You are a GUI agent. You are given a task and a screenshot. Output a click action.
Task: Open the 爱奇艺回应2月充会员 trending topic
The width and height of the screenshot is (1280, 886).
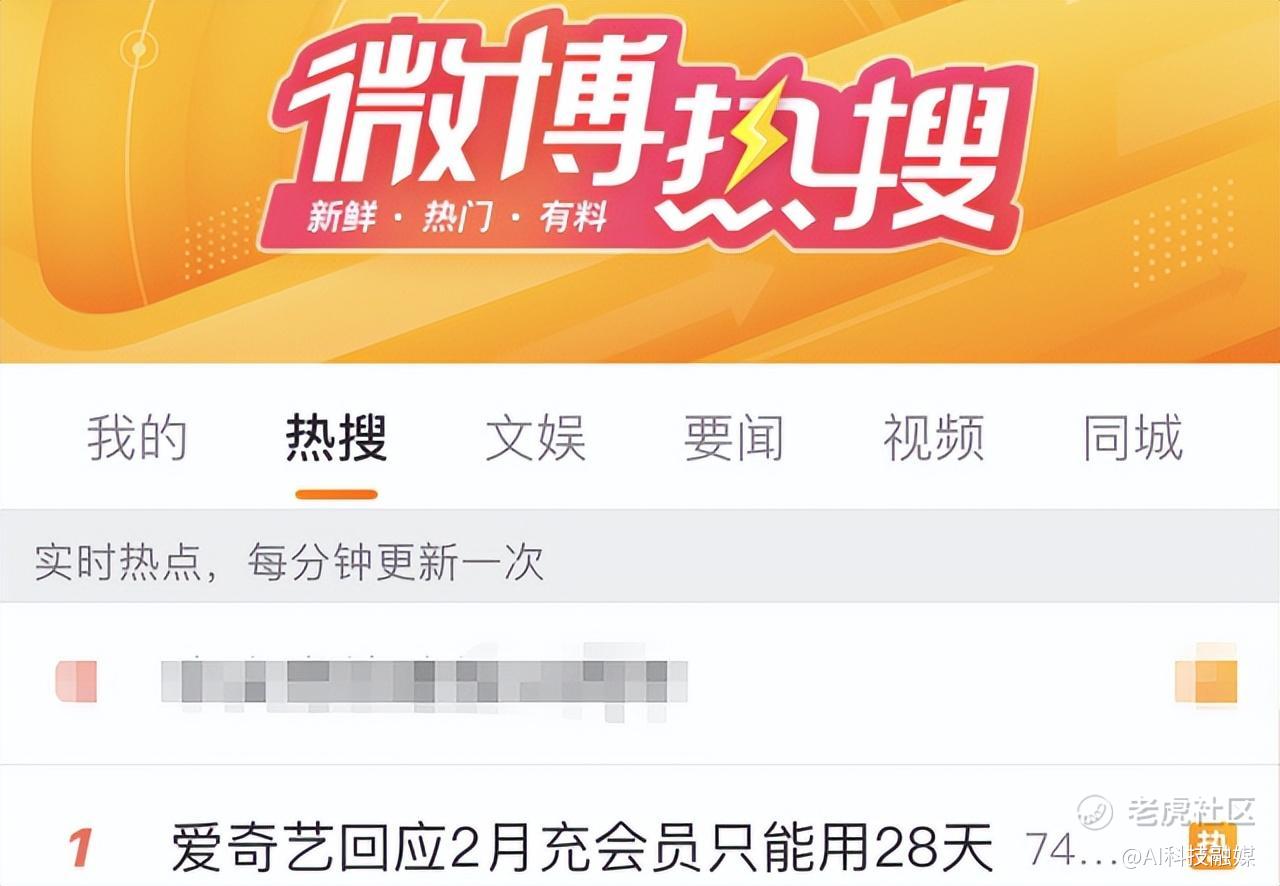tap(582, 848)
